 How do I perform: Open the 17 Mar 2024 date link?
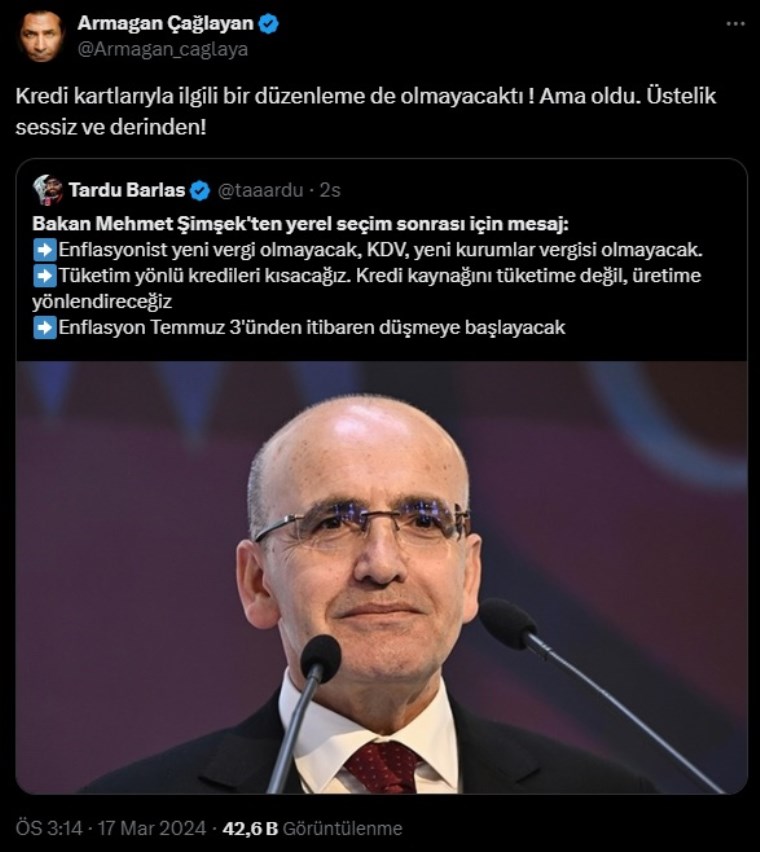click(x=152, y=828)
